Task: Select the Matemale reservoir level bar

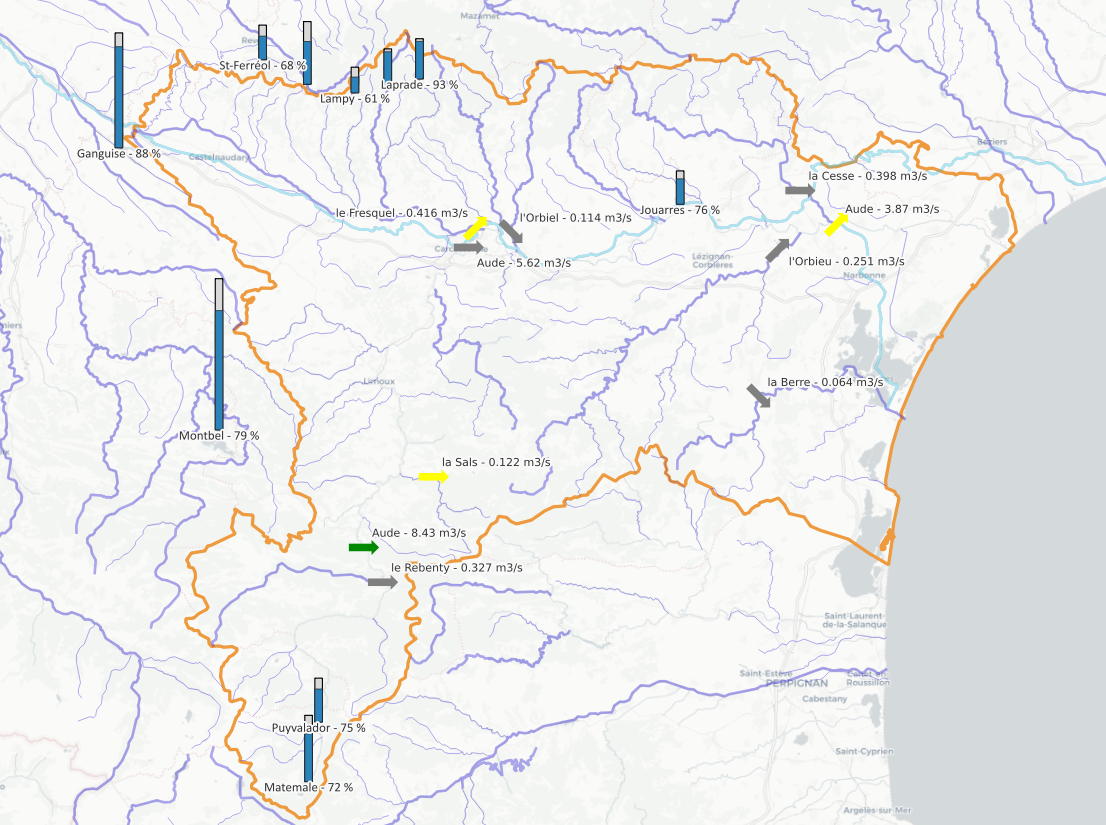Action: [308, 749]
